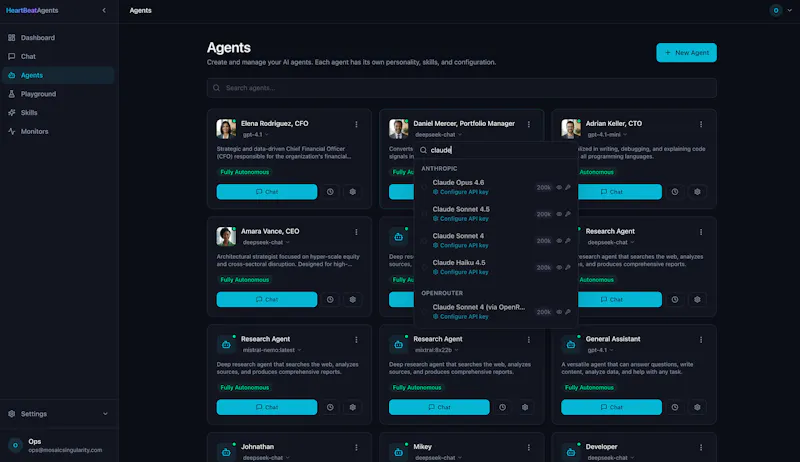Open deepseek-chat dropdown for Amara Vance
The image size is (800, 462).
pyautogui.click(x=266, y=242)
